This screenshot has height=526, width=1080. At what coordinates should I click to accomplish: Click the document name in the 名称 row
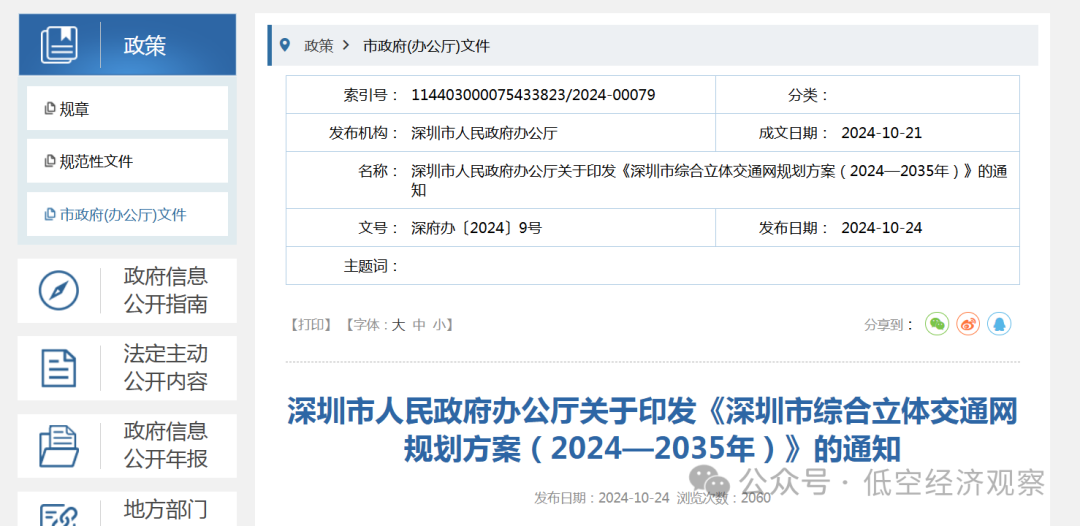pos(709,180)
